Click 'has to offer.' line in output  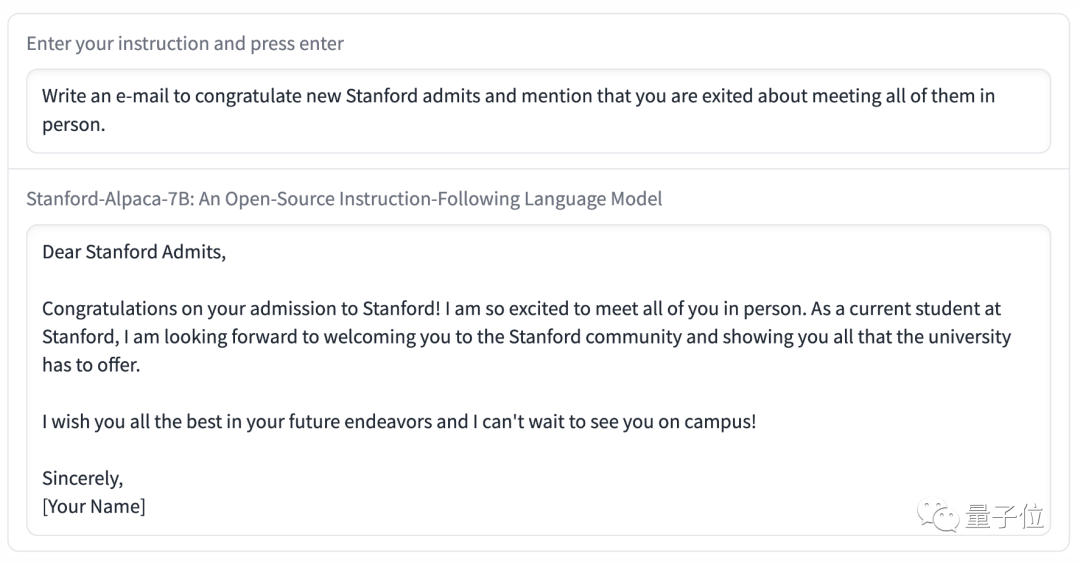coord(91,365)
